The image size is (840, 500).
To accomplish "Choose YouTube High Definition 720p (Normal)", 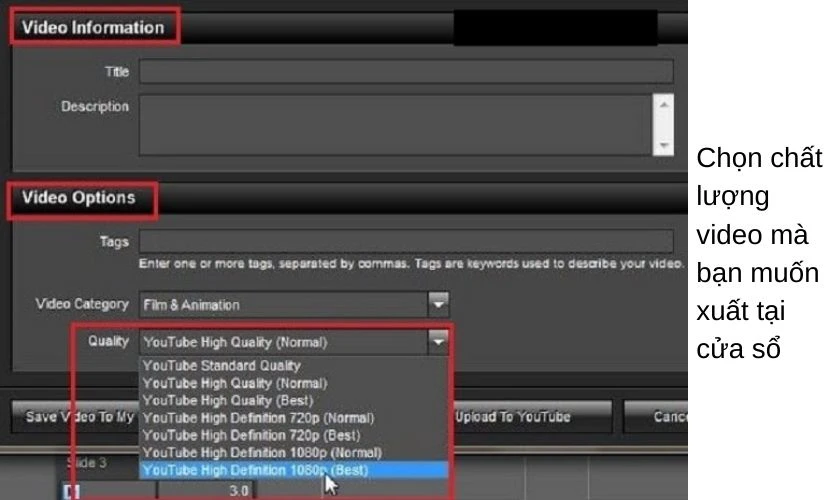I will tap(293, 417).
